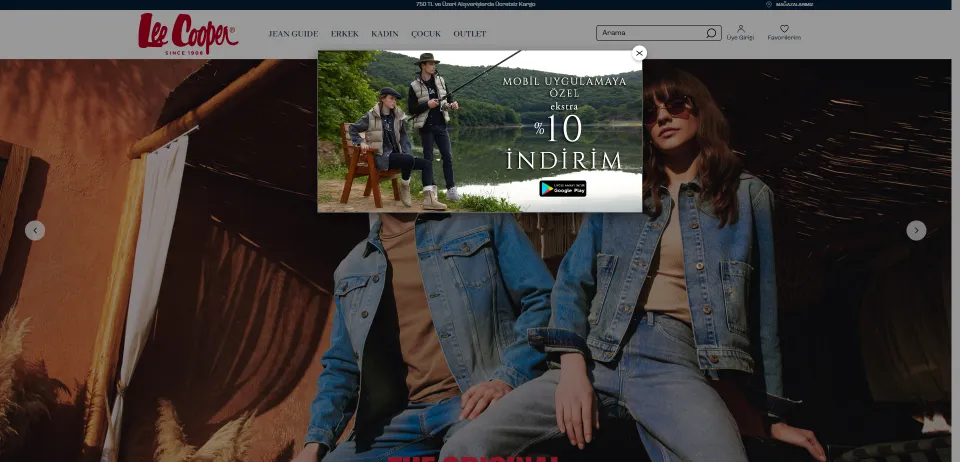960x462 pixels.
Task: Click the Mağazalarımız store locator link
Action: [x=789, y=4]
